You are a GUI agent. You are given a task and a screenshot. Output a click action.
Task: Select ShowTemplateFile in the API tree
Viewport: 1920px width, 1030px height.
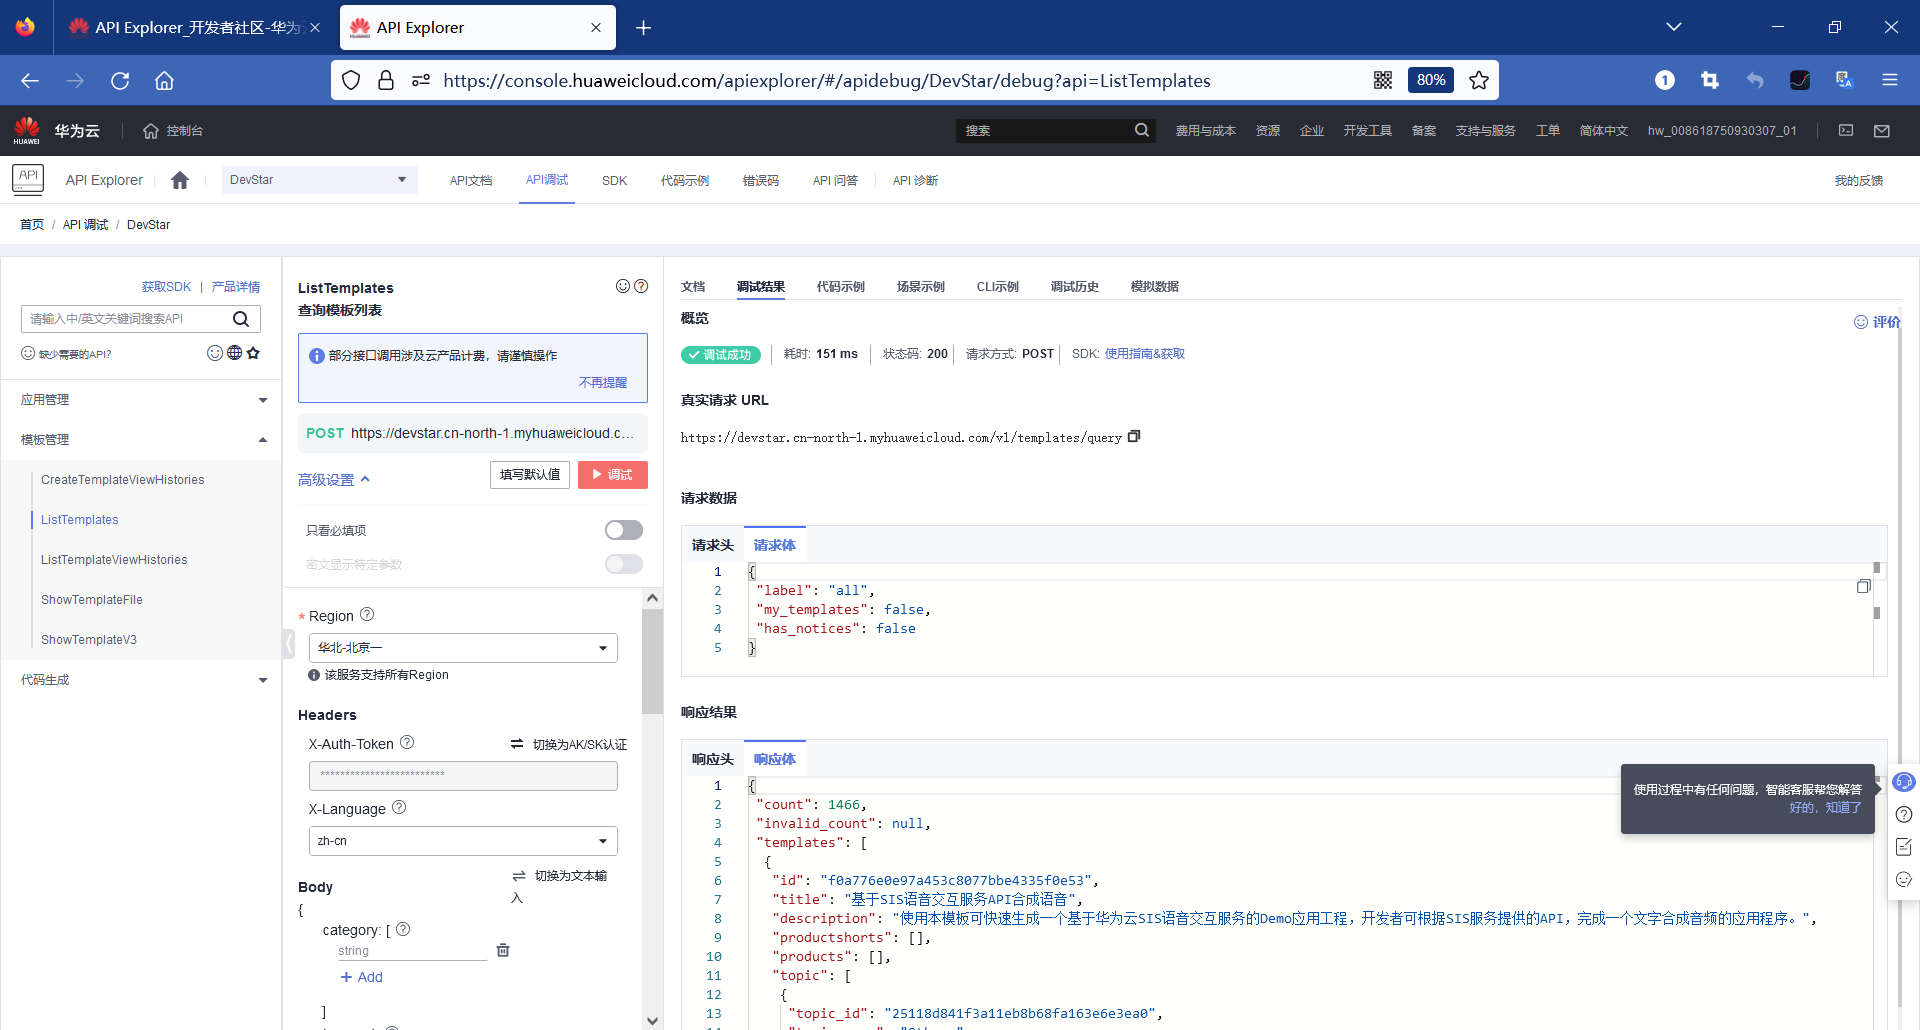[92, 600]
